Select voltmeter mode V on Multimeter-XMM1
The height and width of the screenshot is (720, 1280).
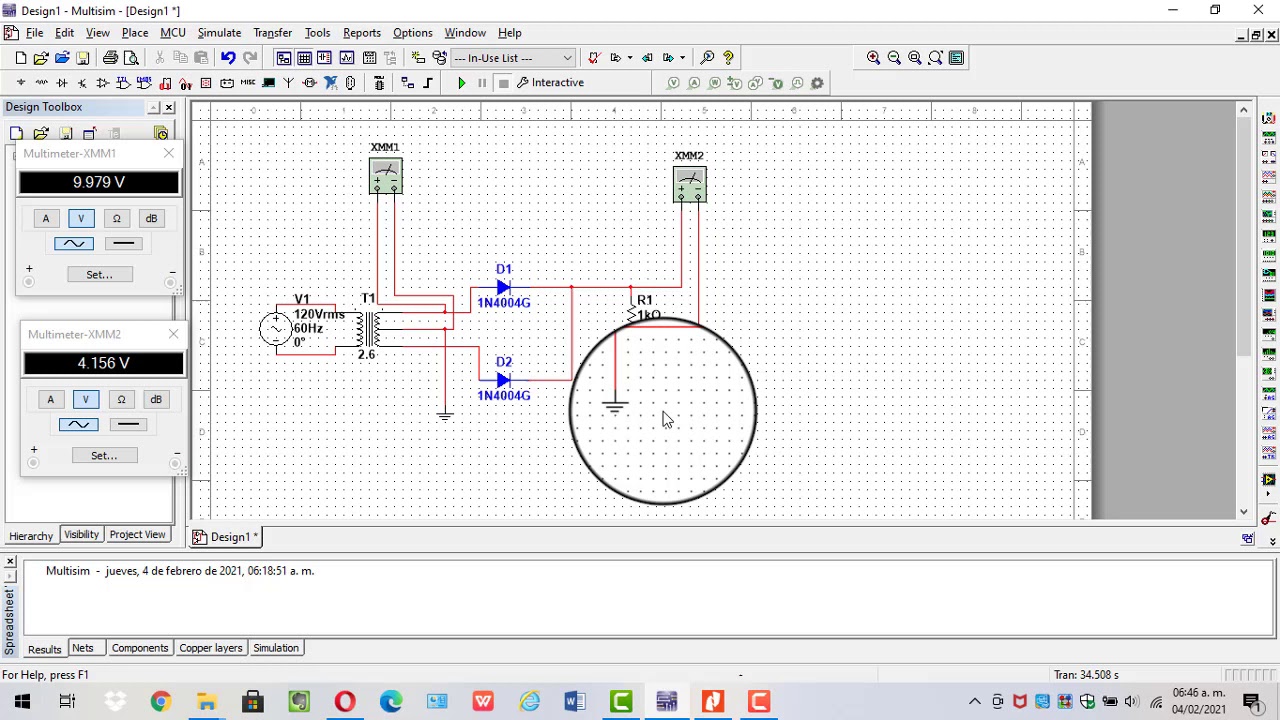(81, 218)
